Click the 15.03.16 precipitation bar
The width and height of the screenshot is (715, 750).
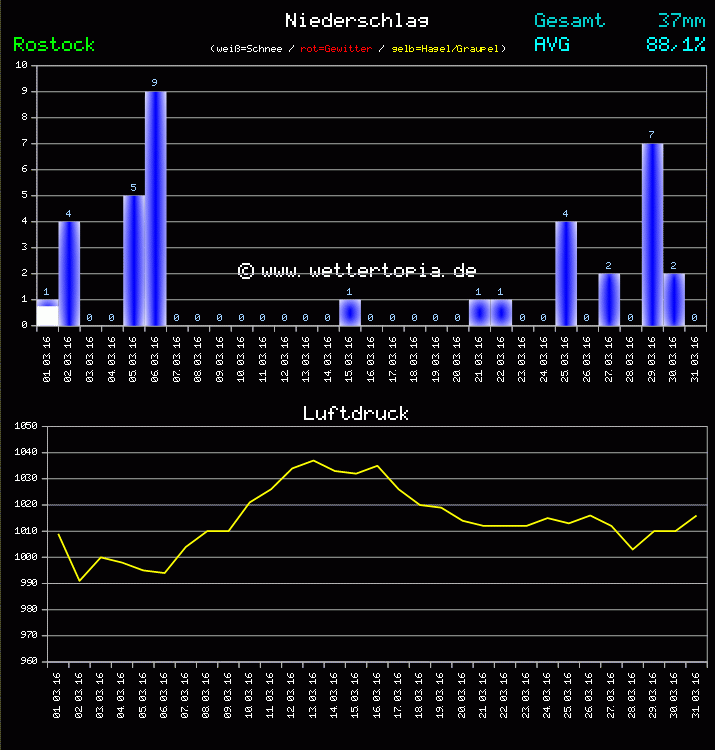point(349,312)
